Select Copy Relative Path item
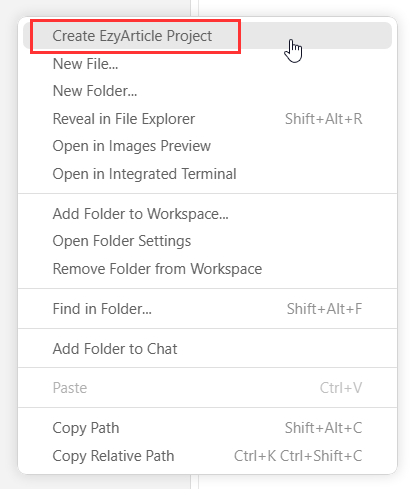Screen dimensions: 417x489 coord(207,456)
